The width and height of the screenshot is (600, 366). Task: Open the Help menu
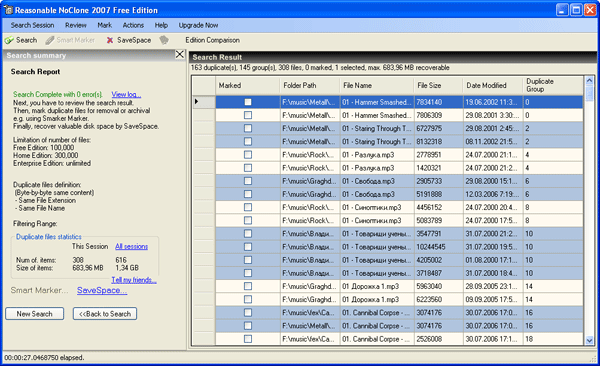pos(161,25)
